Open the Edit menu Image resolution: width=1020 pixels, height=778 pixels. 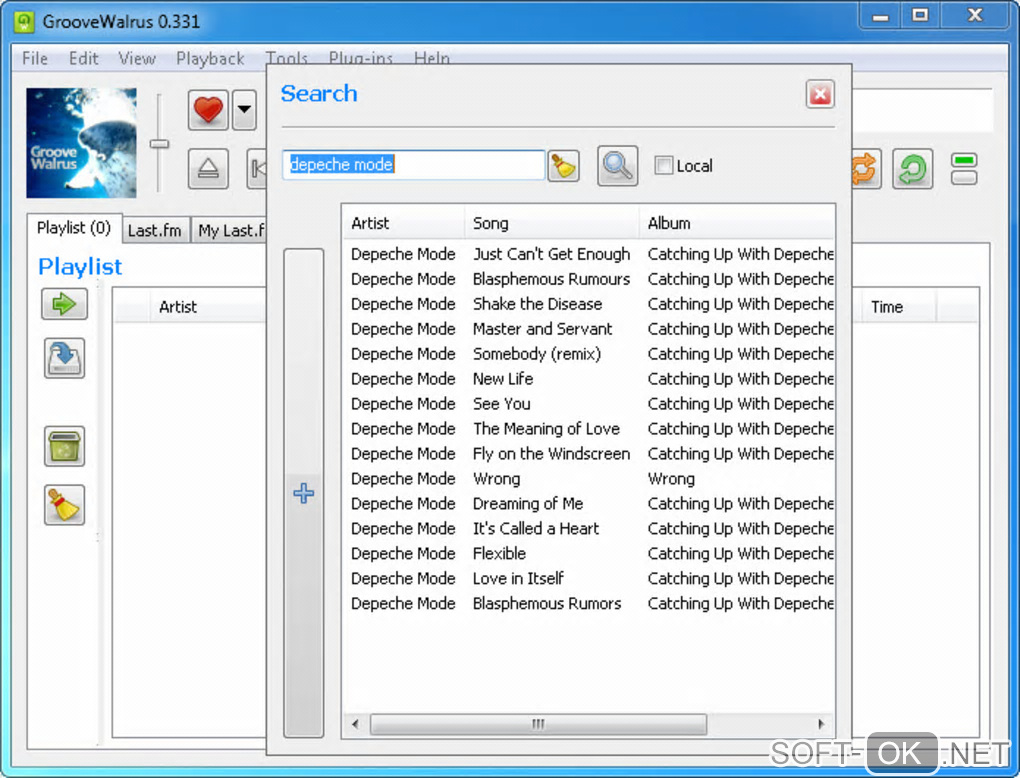pos(83,59)
